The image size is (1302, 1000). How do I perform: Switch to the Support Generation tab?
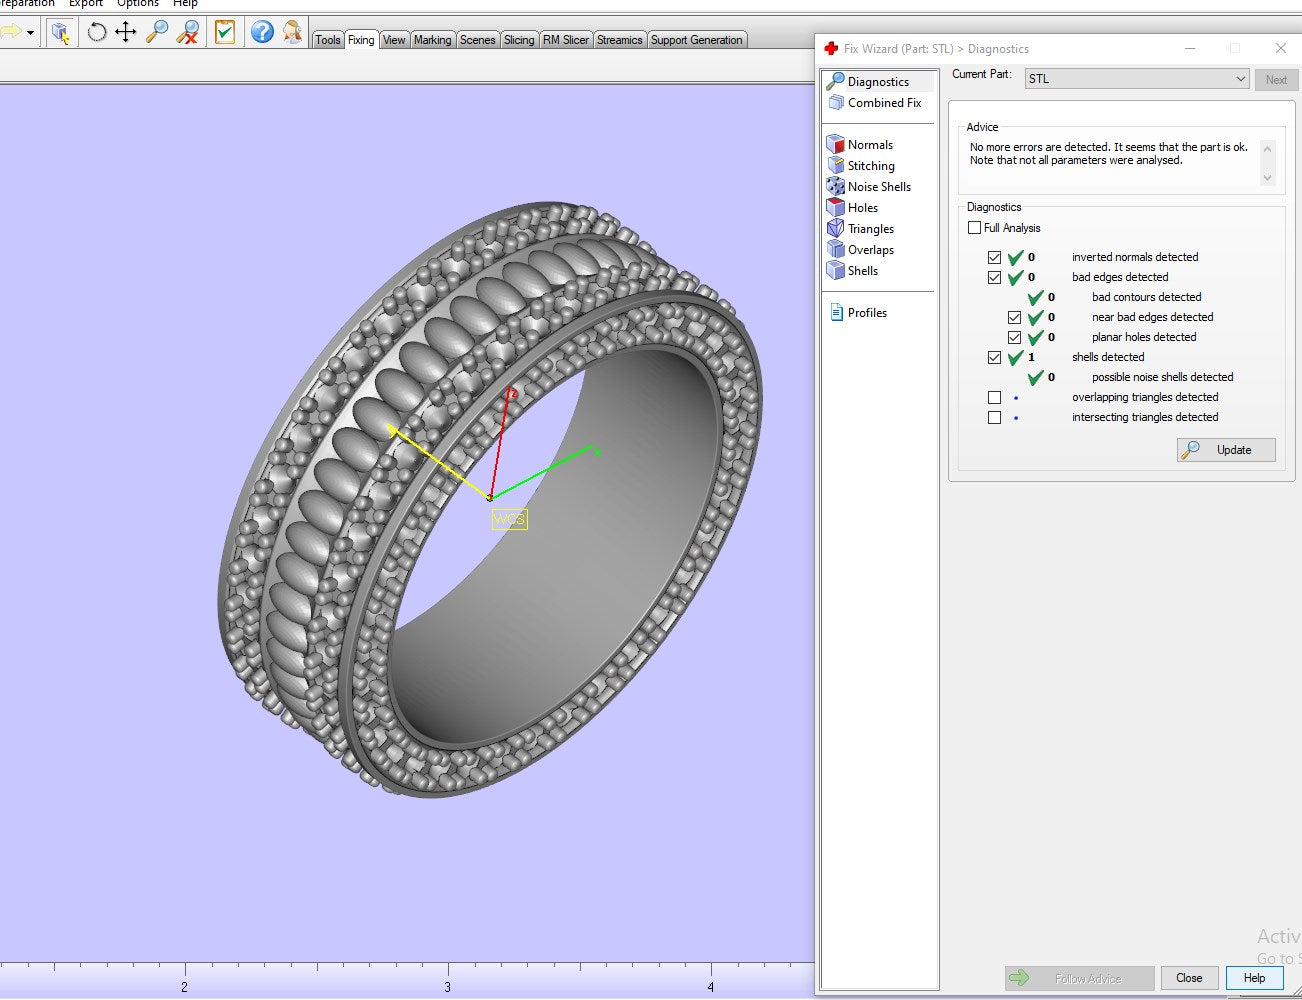click(x=696, y=40)
